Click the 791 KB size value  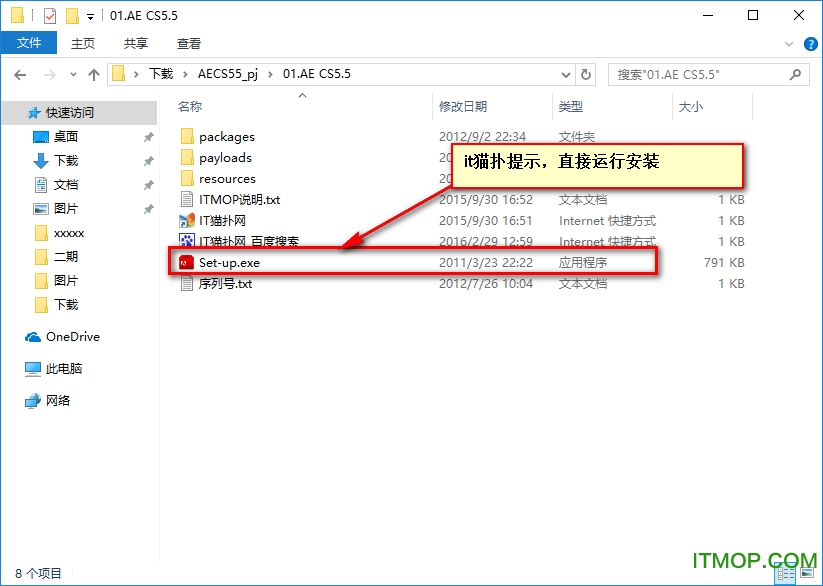click(x=724, y=263)
